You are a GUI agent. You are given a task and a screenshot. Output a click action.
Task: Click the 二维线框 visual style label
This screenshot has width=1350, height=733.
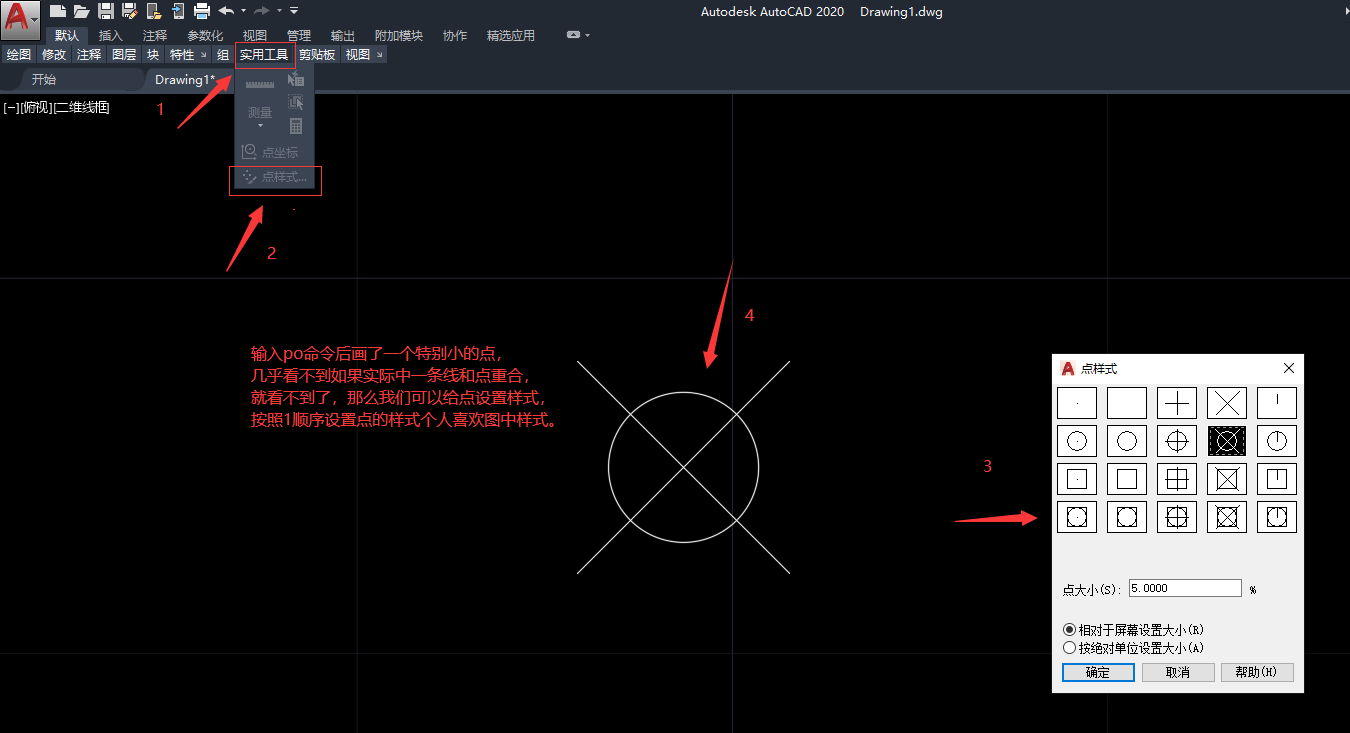81,108
